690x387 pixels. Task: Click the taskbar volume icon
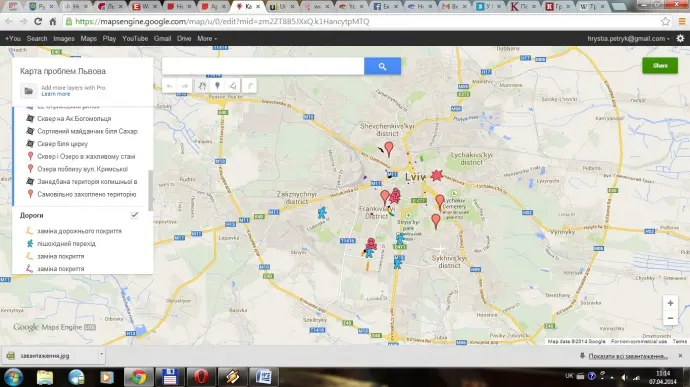[x=624, y=377]
